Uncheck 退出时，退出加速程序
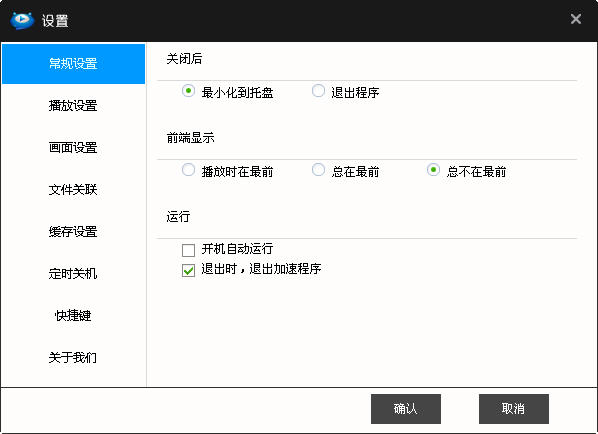 [188, 270]
